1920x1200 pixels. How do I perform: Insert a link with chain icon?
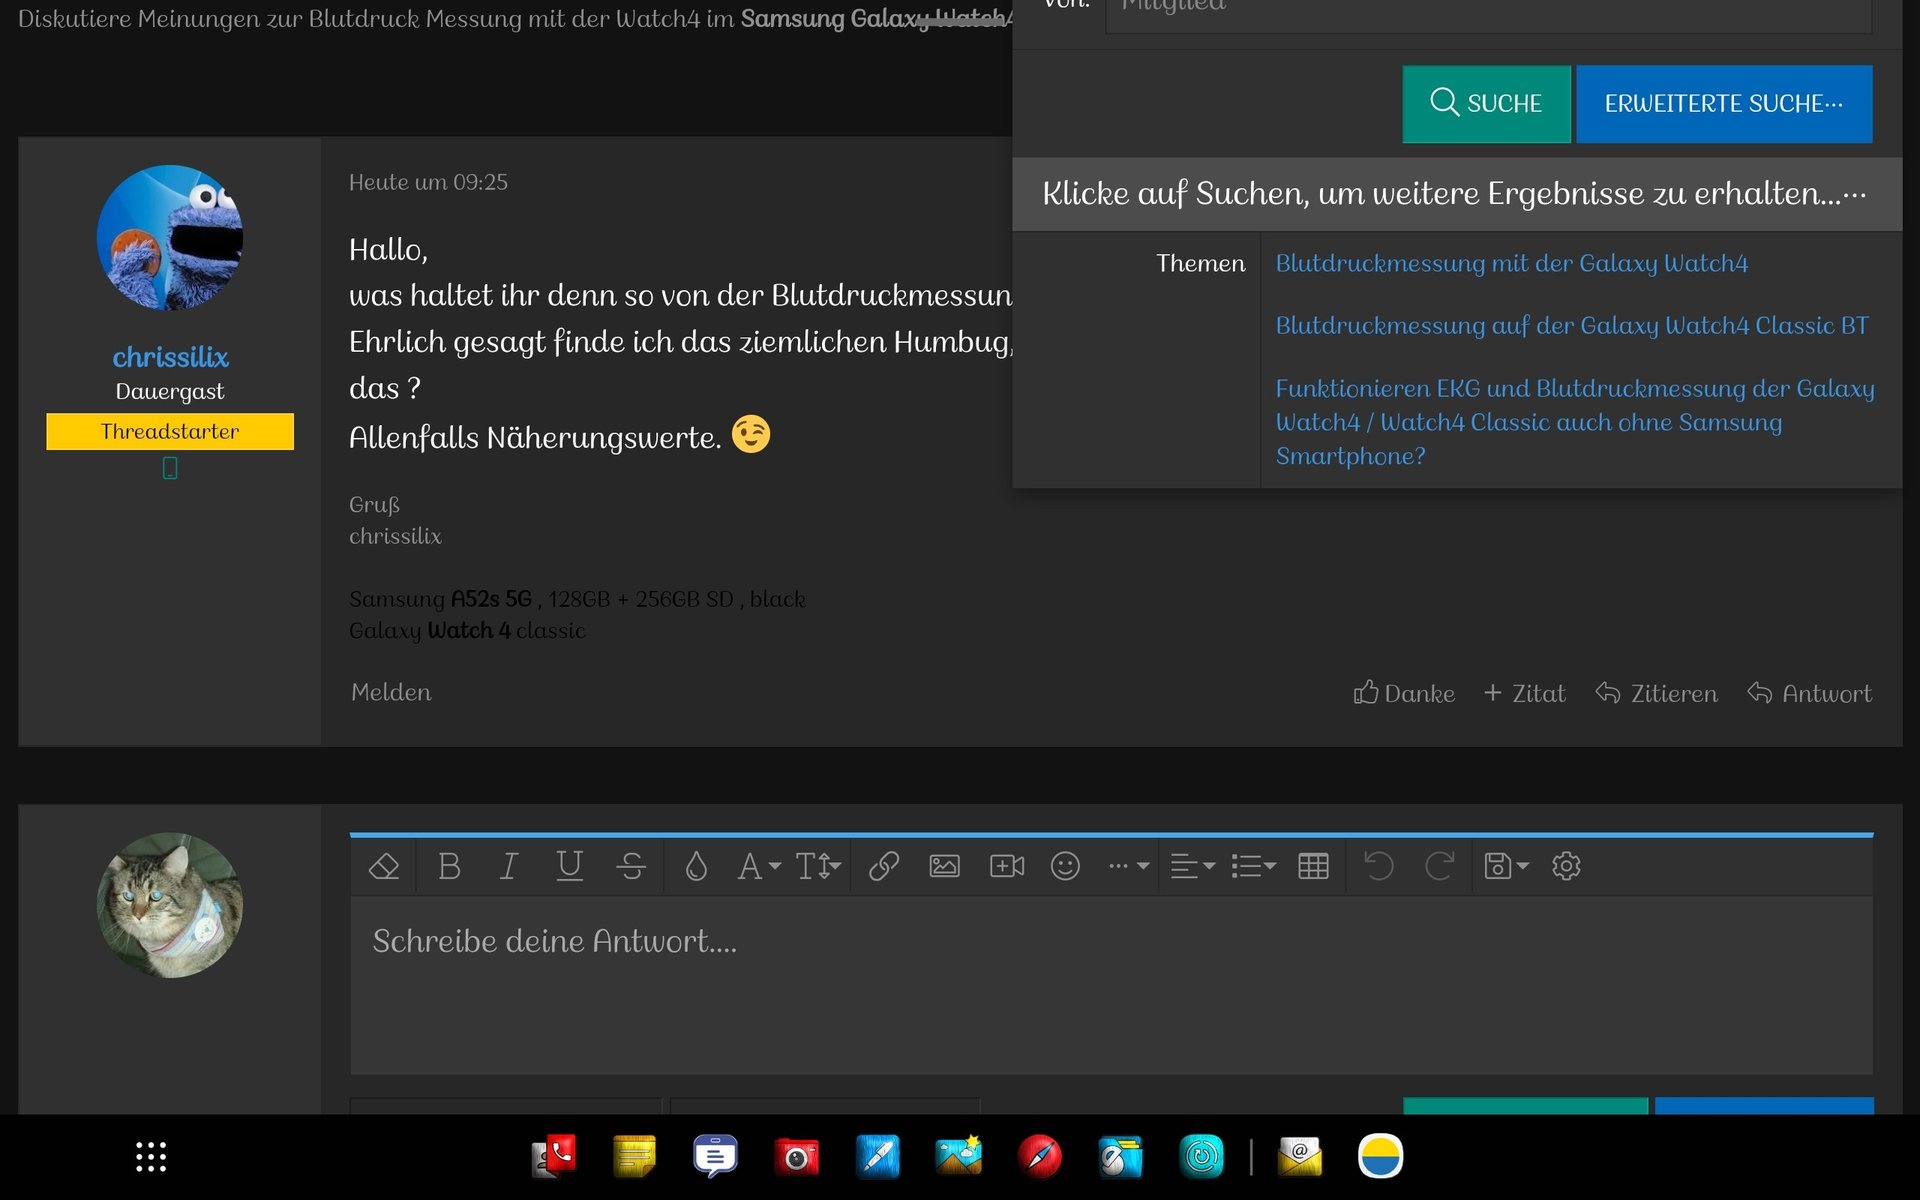click(x=884, y=866)
